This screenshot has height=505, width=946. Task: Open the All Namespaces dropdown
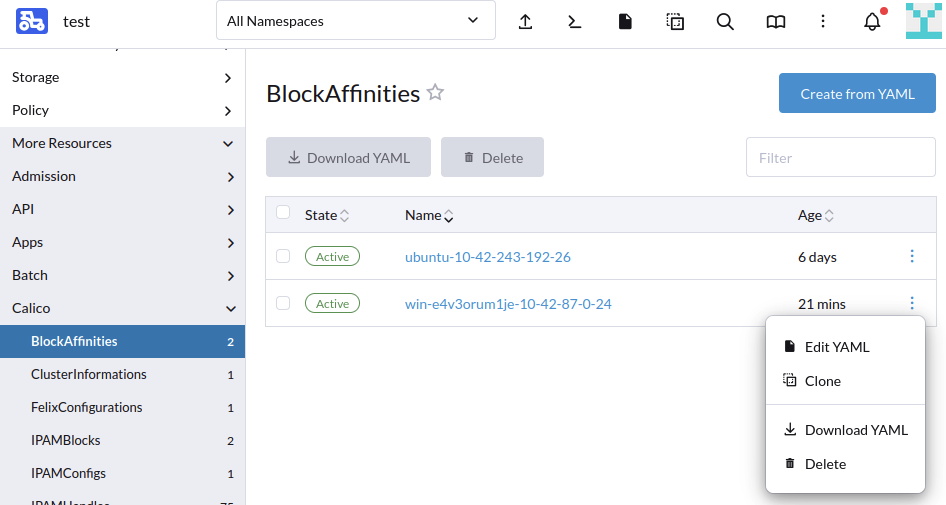(x=356, y=21)
